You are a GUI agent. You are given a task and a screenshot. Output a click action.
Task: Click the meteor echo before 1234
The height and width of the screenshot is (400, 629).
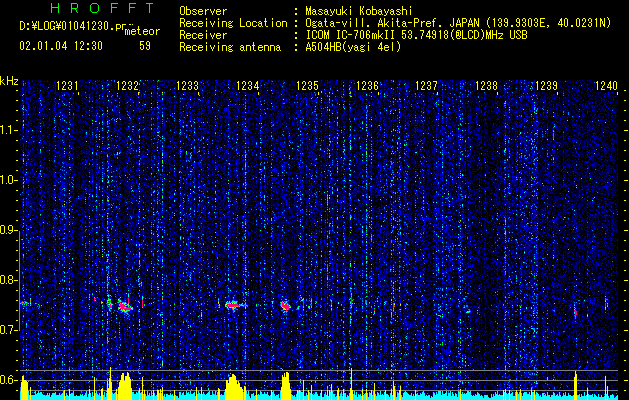pos(233,305)
